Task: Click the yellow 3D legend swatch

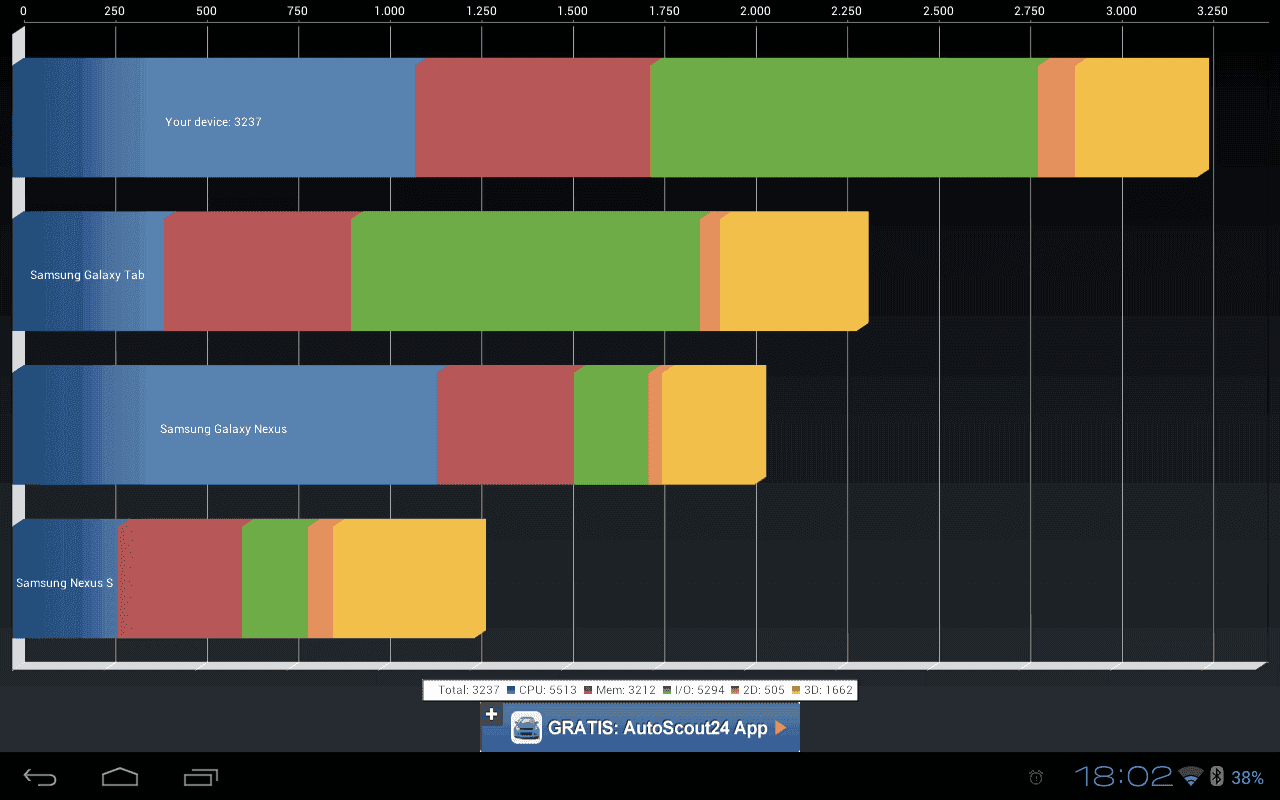Action: (796, 690)
